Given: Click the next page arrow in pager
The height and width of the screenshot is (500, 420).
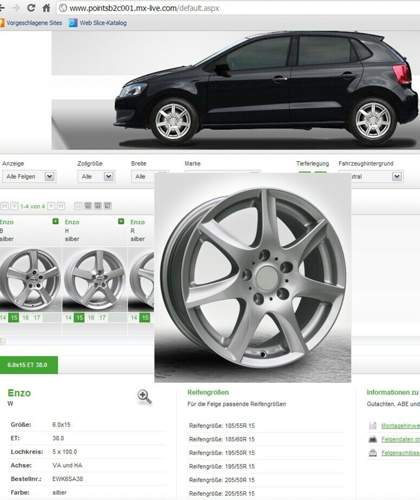Looking at the screenshot, I should click(x=51, y=206).
